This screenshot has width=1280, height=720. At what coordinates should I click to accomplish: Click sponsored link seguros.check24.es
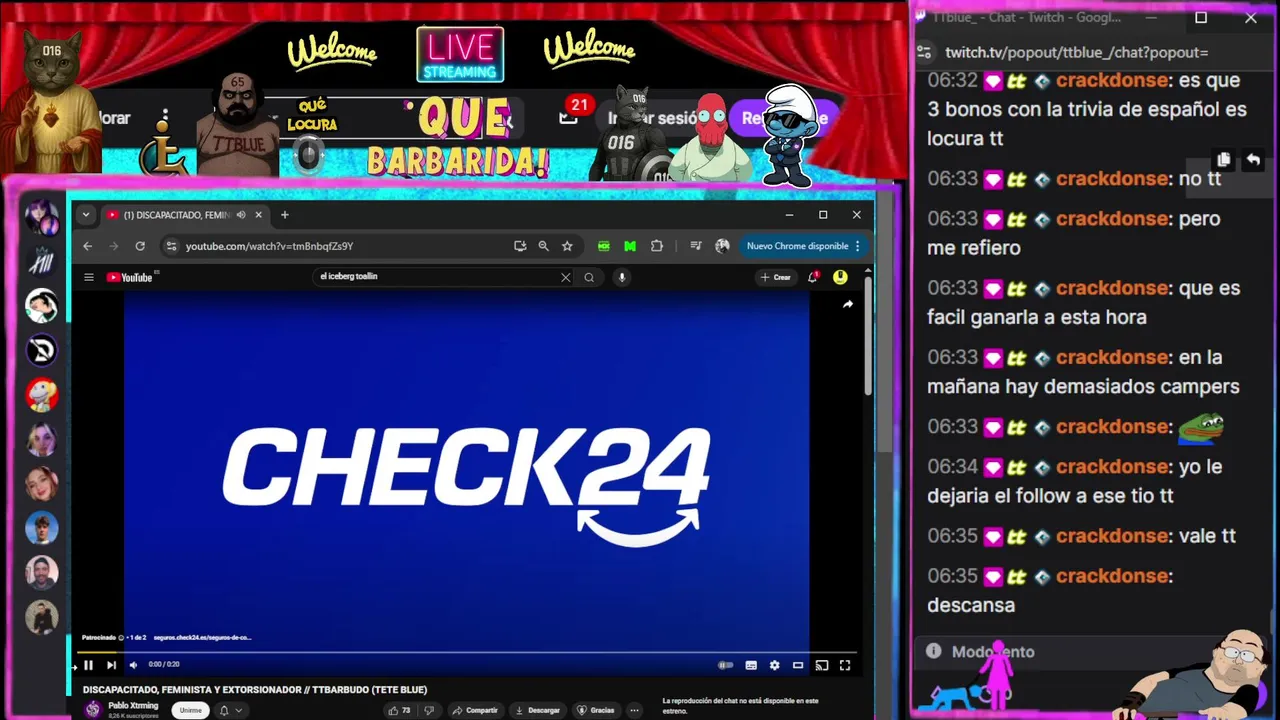coord(203,637)
